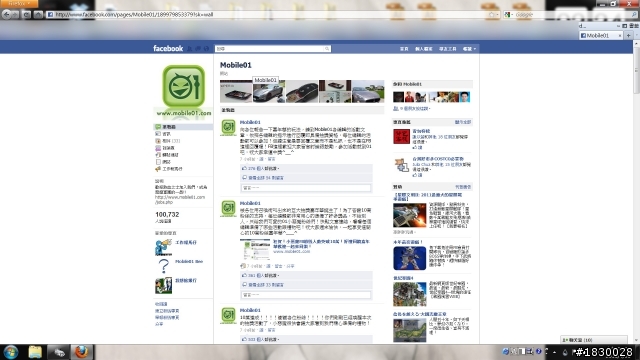Open the Gundam robot sponsored ad image

pyautogui.click(x=409, y=258)
